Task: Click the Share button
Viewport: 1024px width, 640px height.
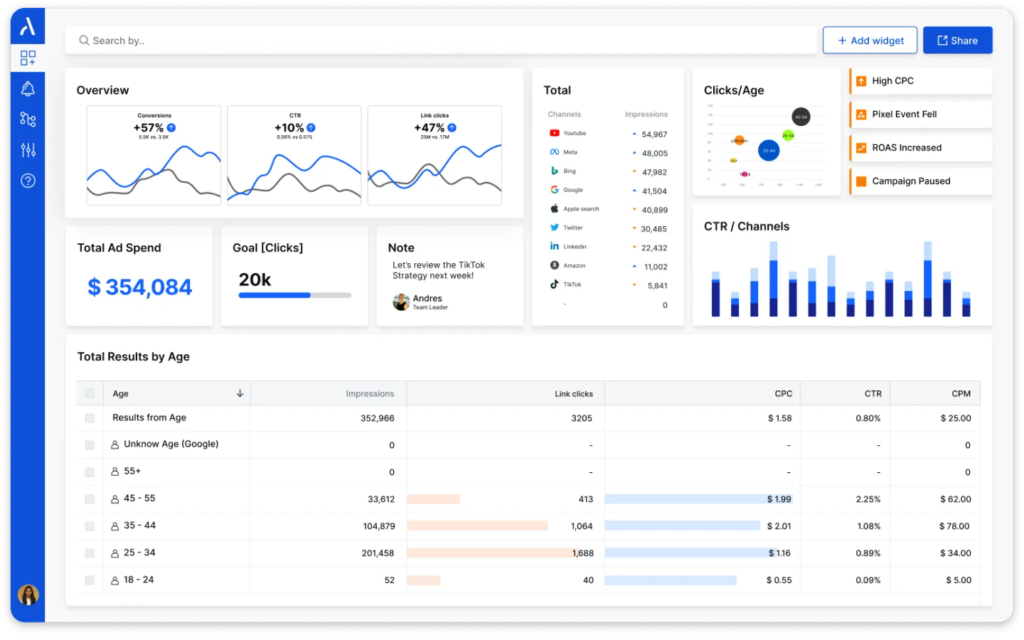Action: [x=957, y=40]
